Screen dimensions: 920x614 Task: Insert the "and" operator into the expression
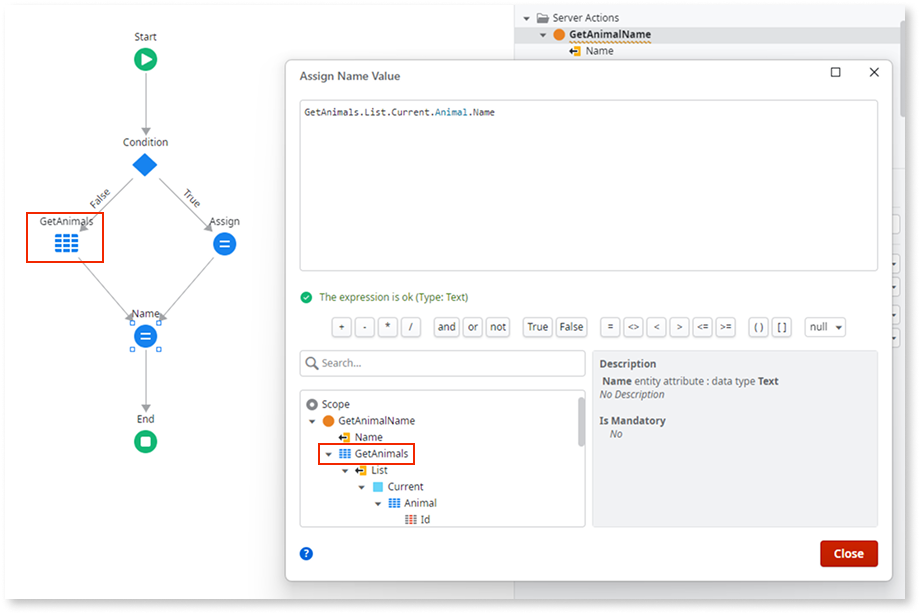(446, 327)
